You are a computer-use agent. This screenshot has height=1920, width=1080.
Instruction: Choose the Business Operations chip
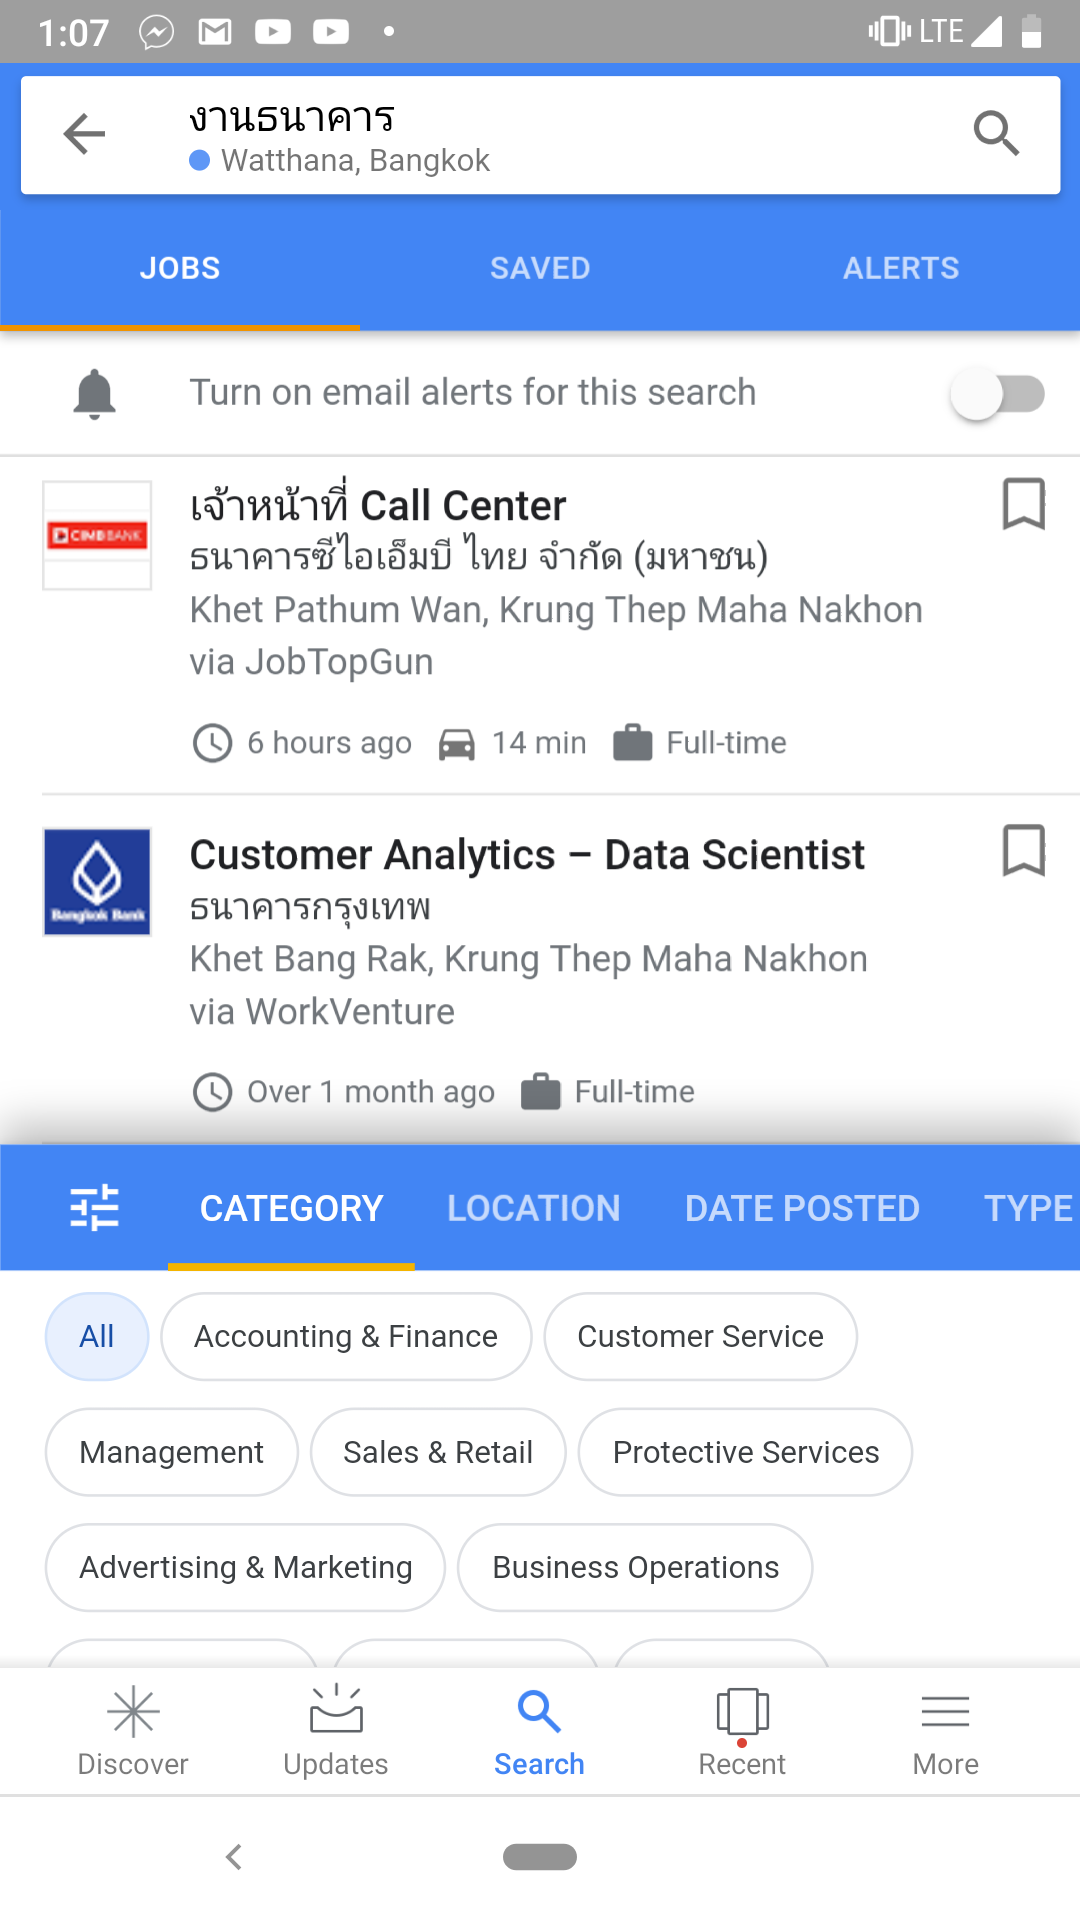tap(635, 1567)
